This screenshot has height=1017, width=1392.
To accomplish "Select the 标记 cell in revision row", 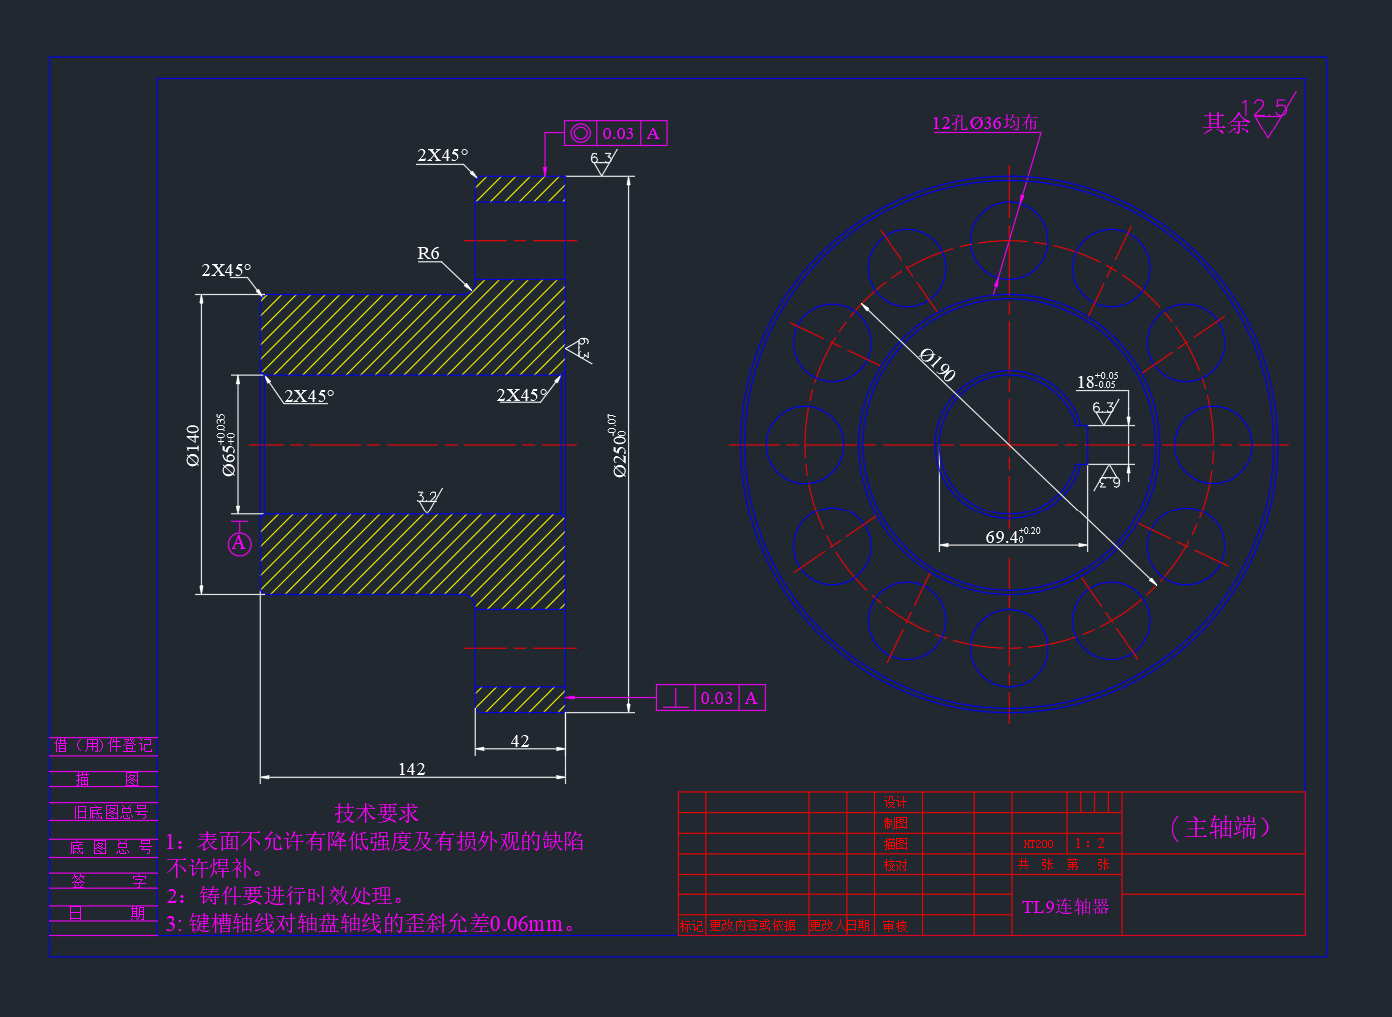I will [x=691, y=926].
